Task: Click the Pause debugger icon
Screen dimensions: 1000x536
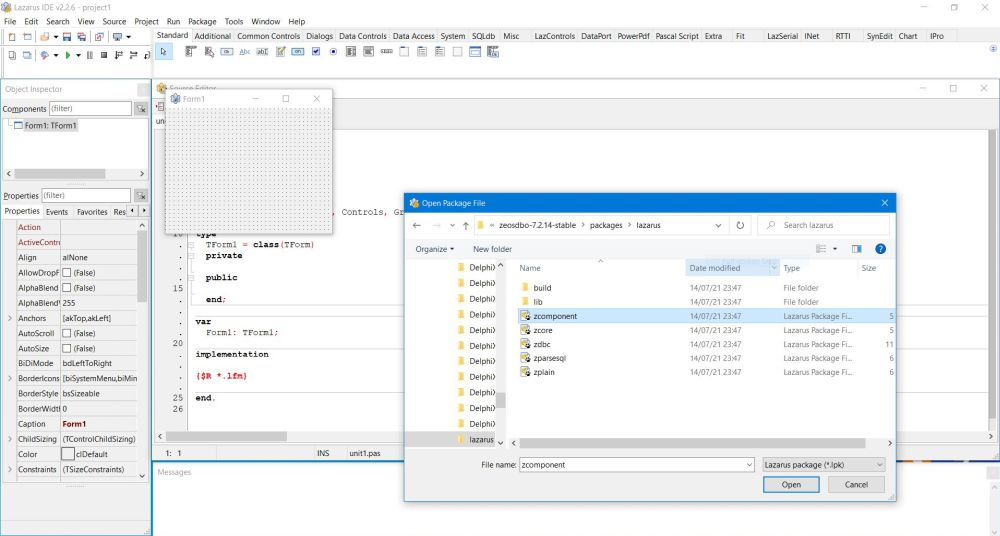Action: 89,56
